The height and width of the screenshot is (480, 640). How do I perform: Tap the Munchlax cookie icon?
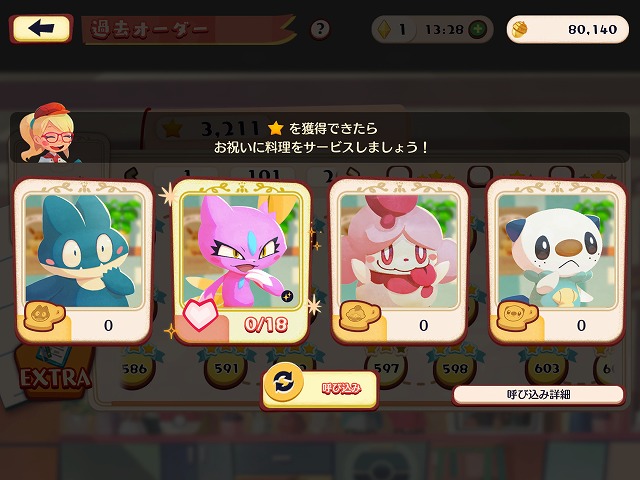click(44, 316)
